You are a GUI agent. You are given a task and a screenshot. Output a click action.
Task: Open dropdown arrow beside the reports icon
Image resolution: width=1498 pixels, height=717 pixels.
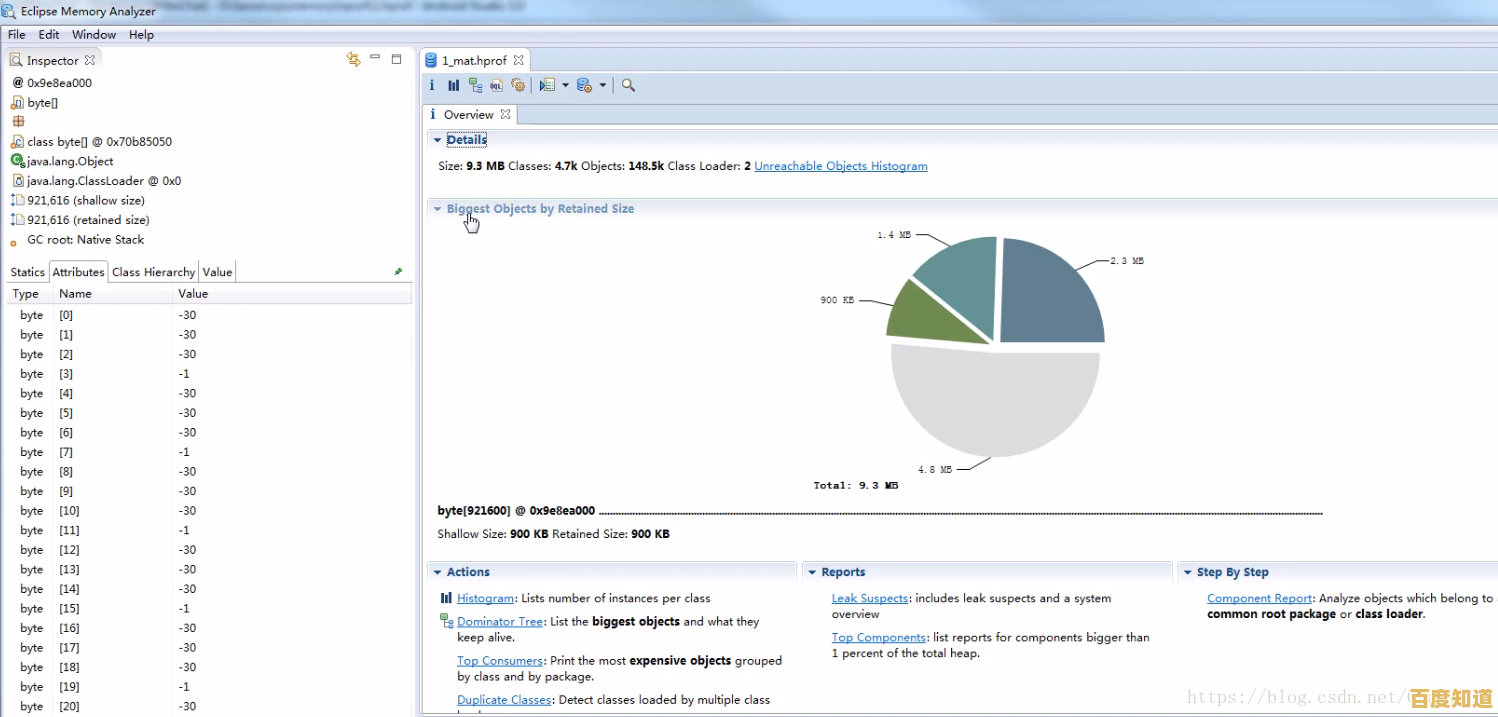565,86
